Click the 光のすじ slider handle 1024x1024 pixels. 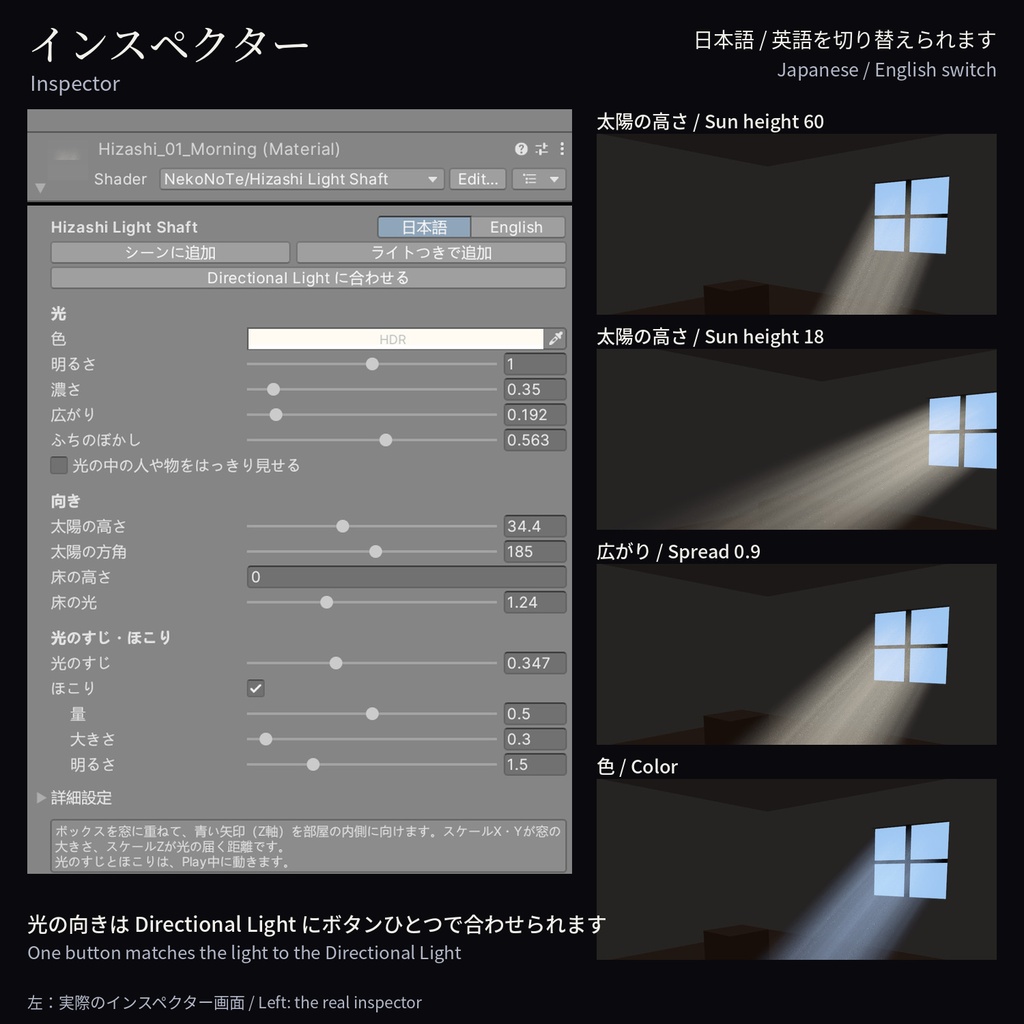pos(336,663)
